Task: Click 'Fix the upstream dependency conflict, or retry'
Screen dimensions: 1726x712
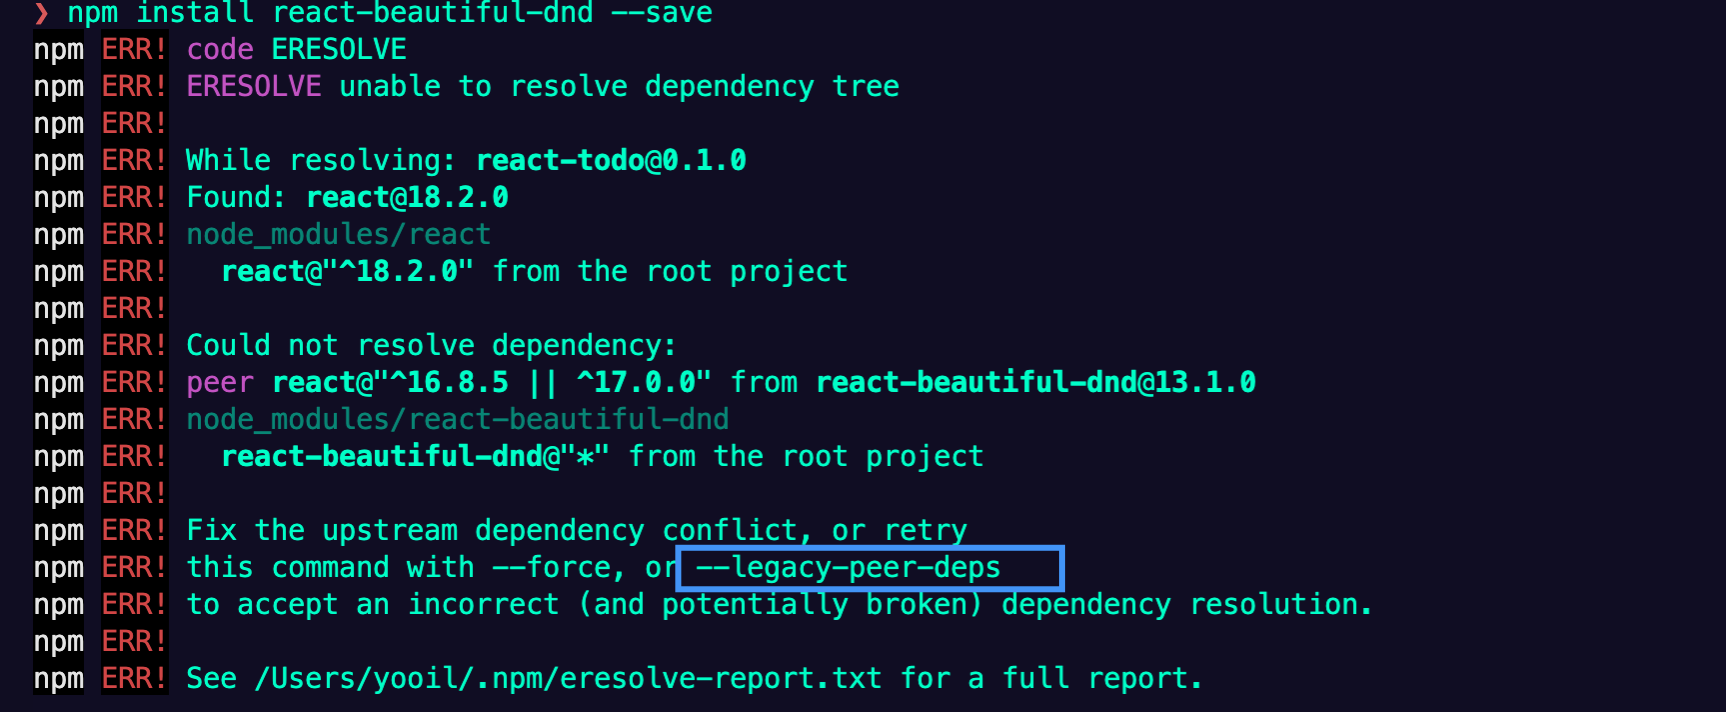Action: tap(577, 530)
